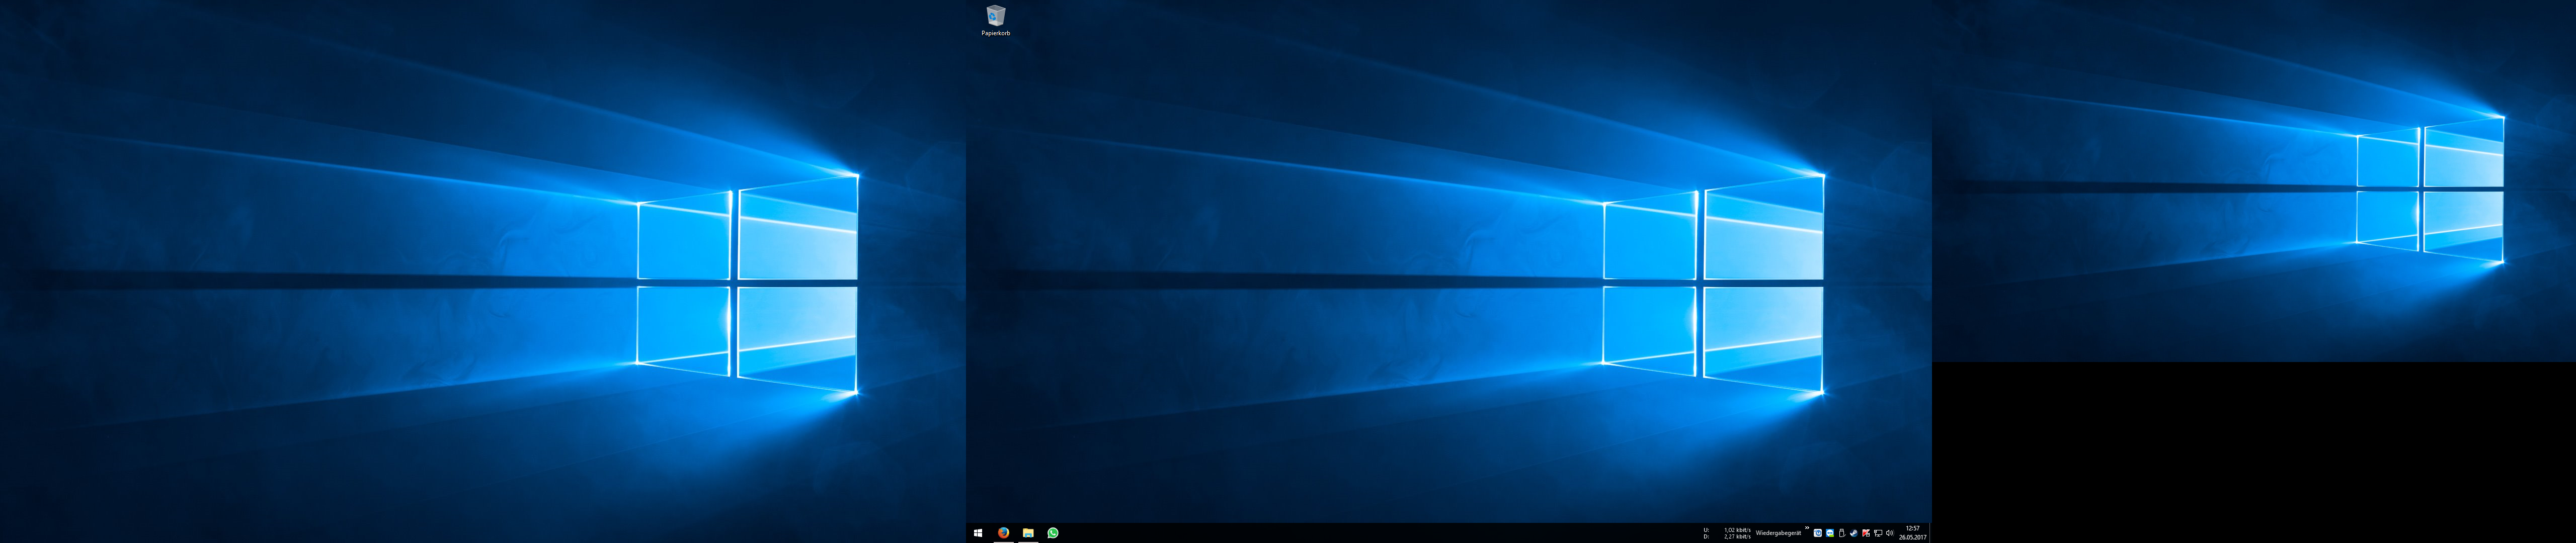Click the date 26.05.2017 in the taskbar
2576x543 pixels.
(1913, 537)
